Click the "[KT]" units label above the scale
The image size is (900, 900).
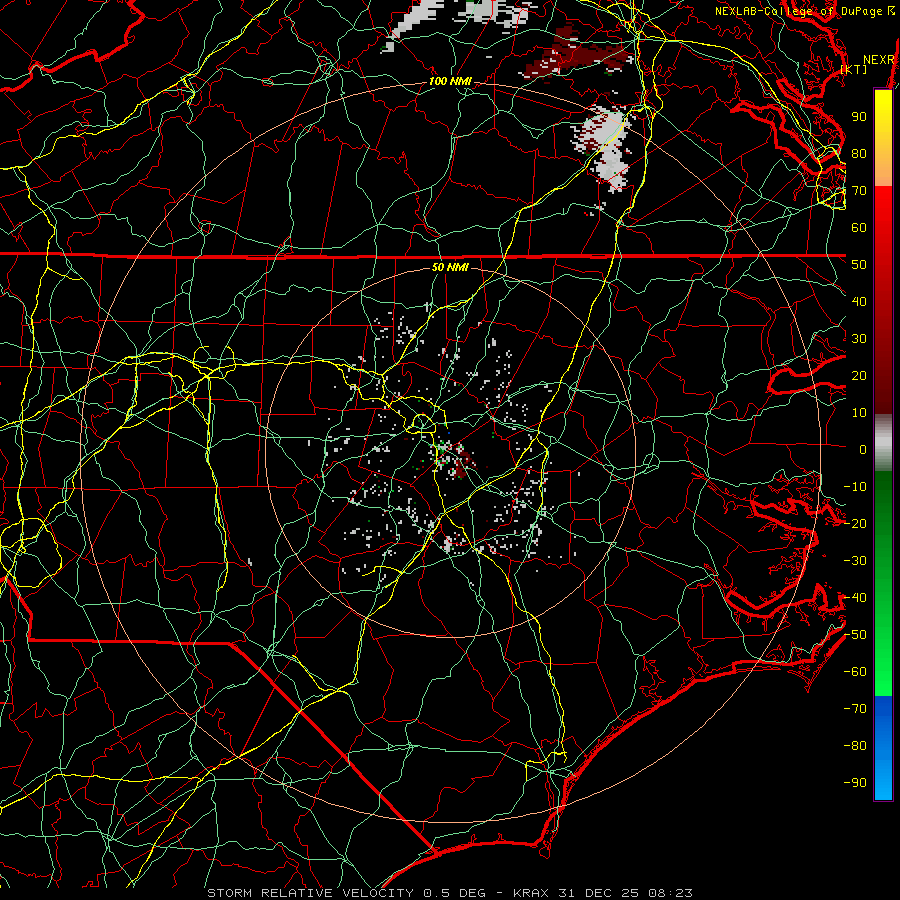[x=854, y=69]
